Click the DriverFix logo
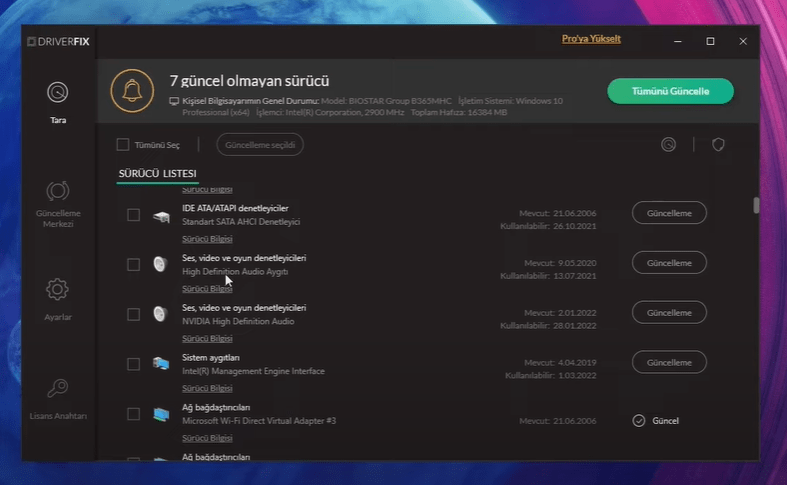The image size is (787, 485). point(59,41)
